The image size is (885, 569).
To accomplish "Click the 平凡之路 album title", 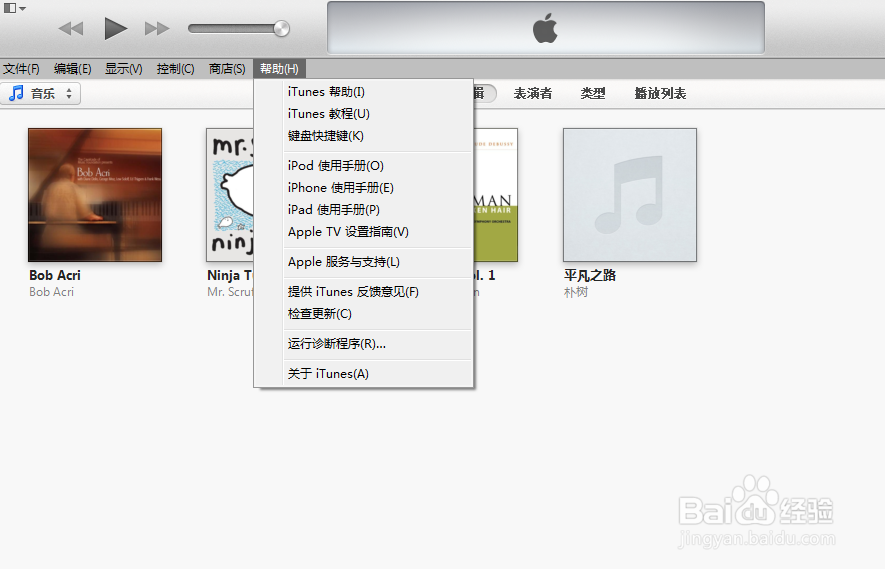I will pyautogui.click(x=590, y=275).
